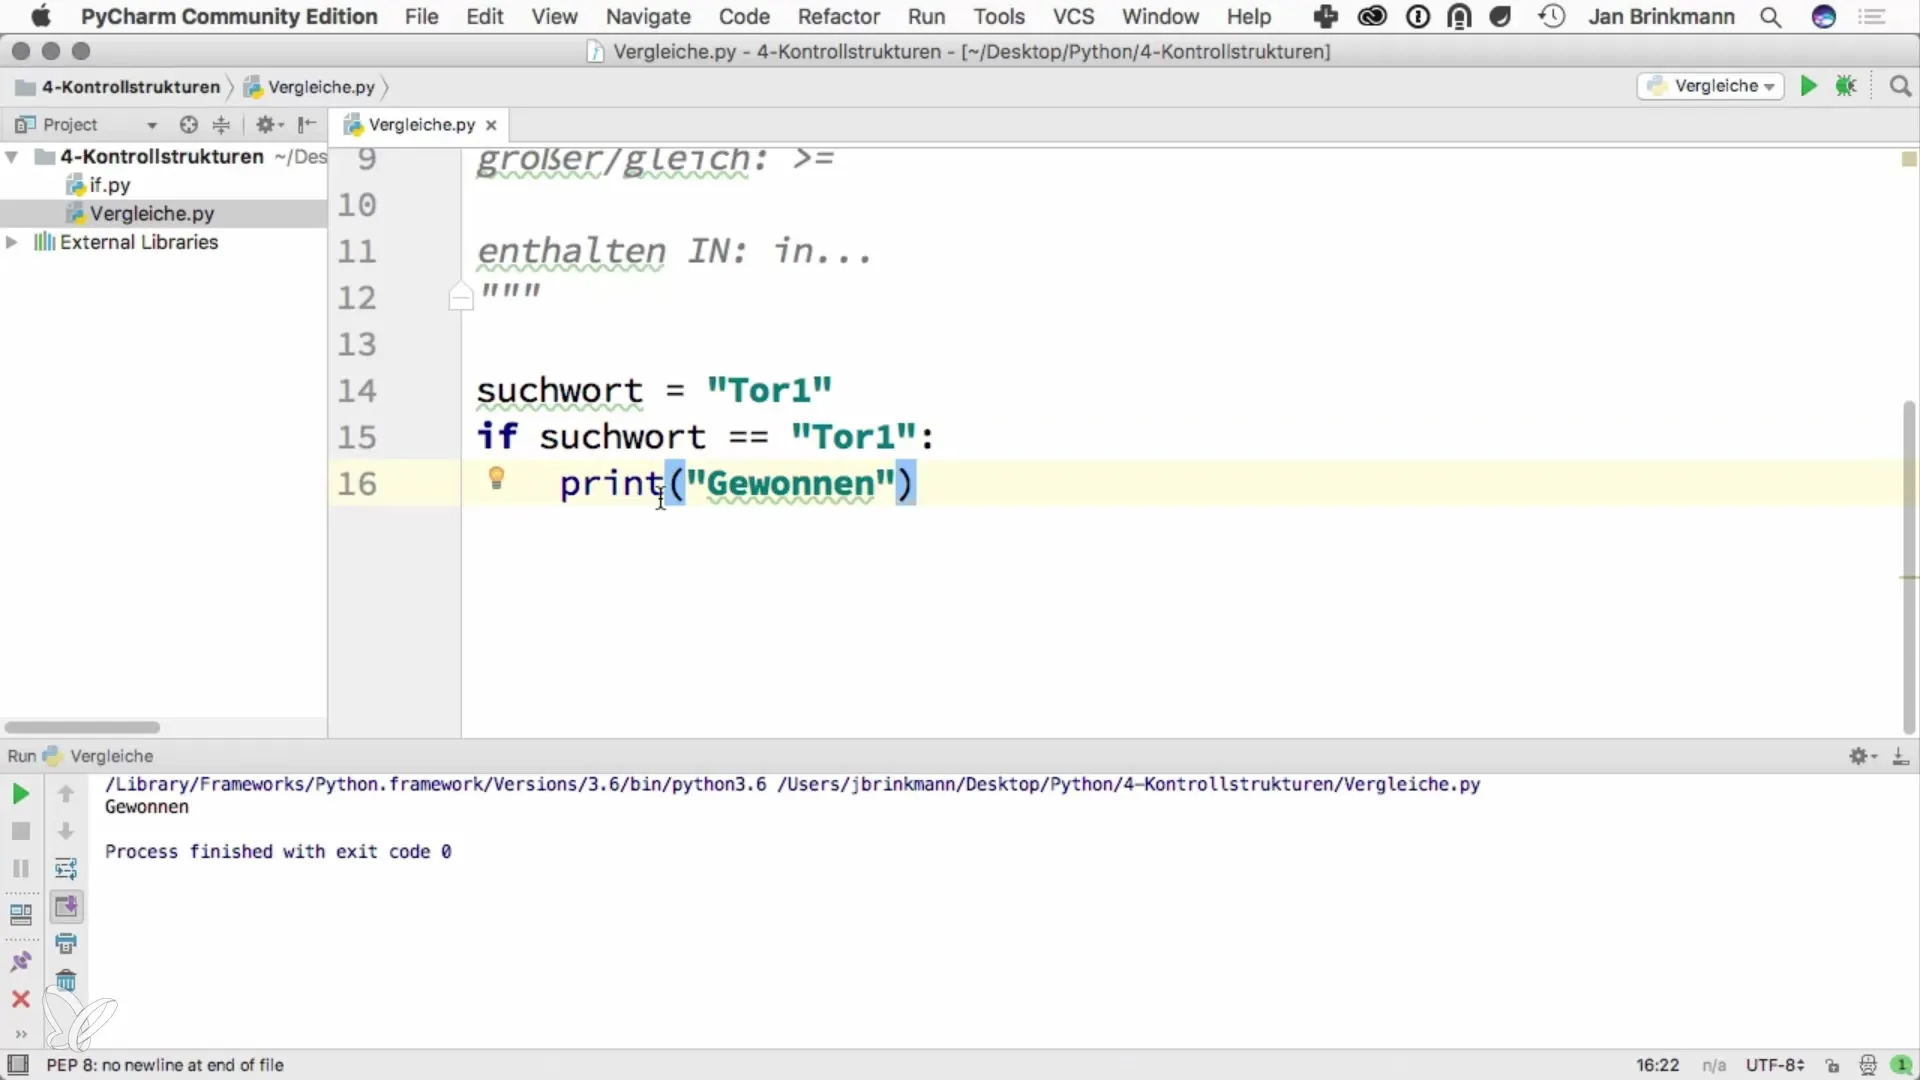Pause output in Run panel

point(20,869)
